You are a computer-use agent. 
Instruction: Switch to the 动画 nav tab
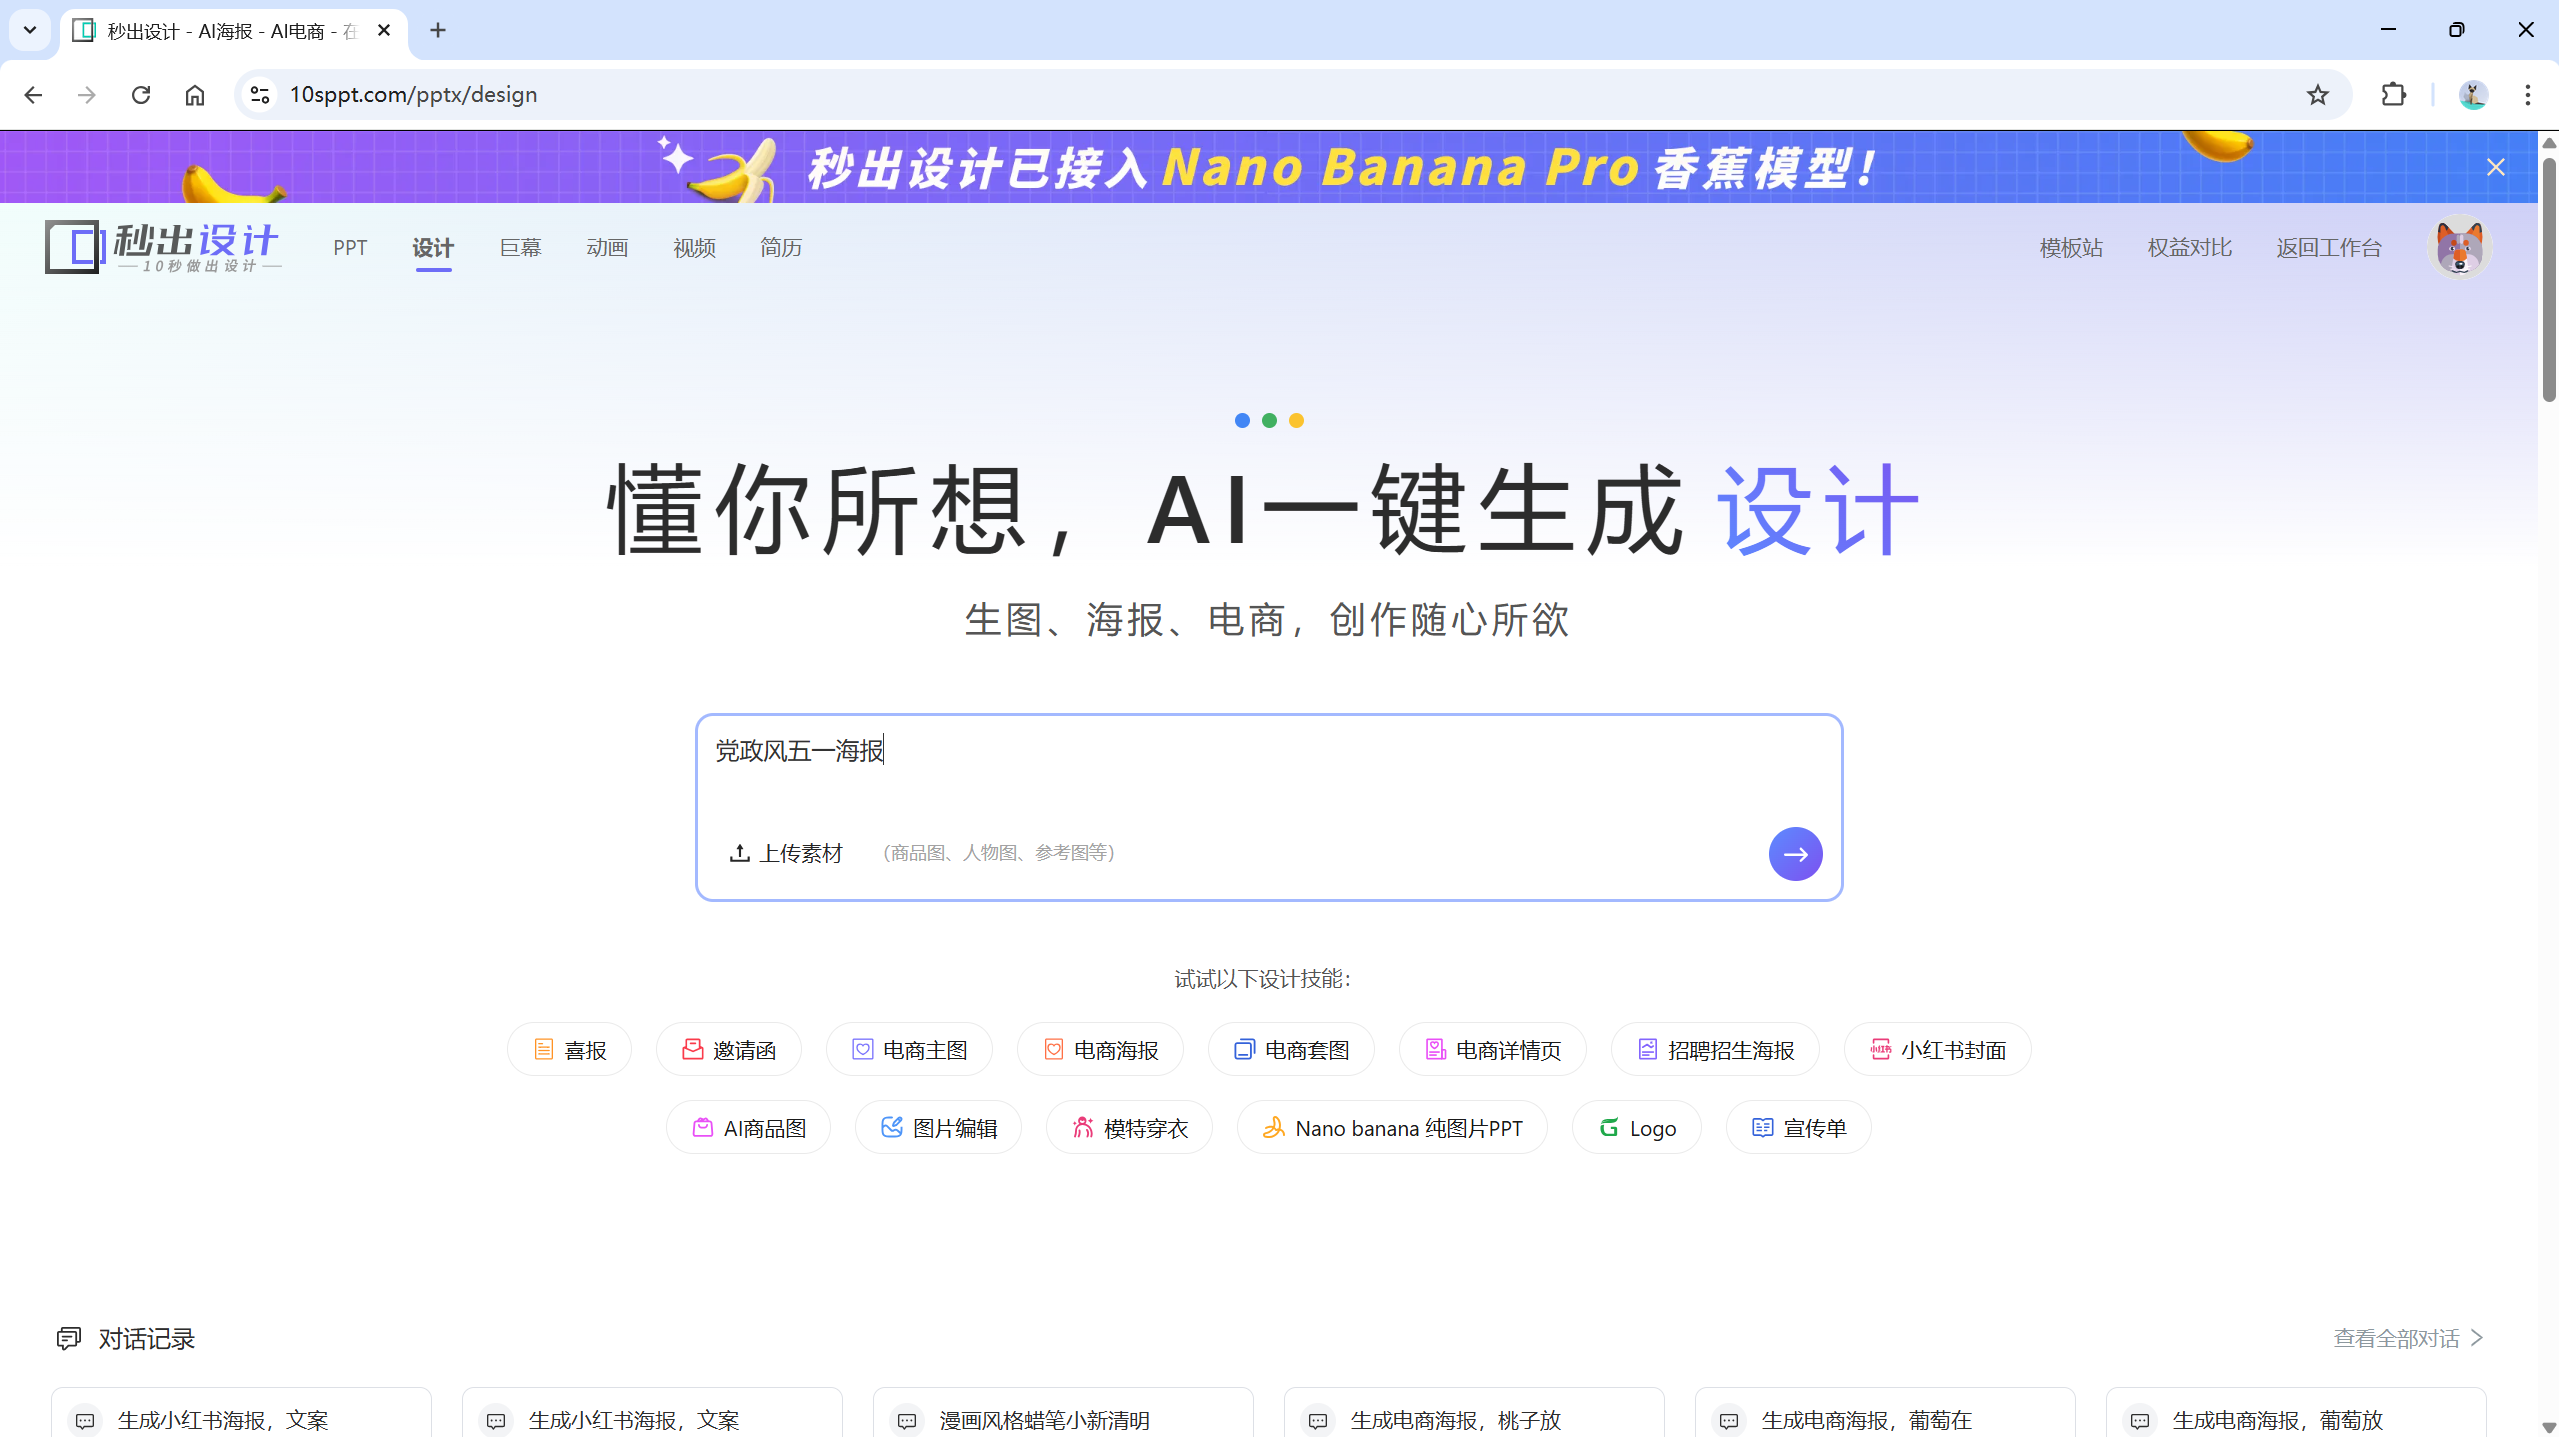pos(607,247)
